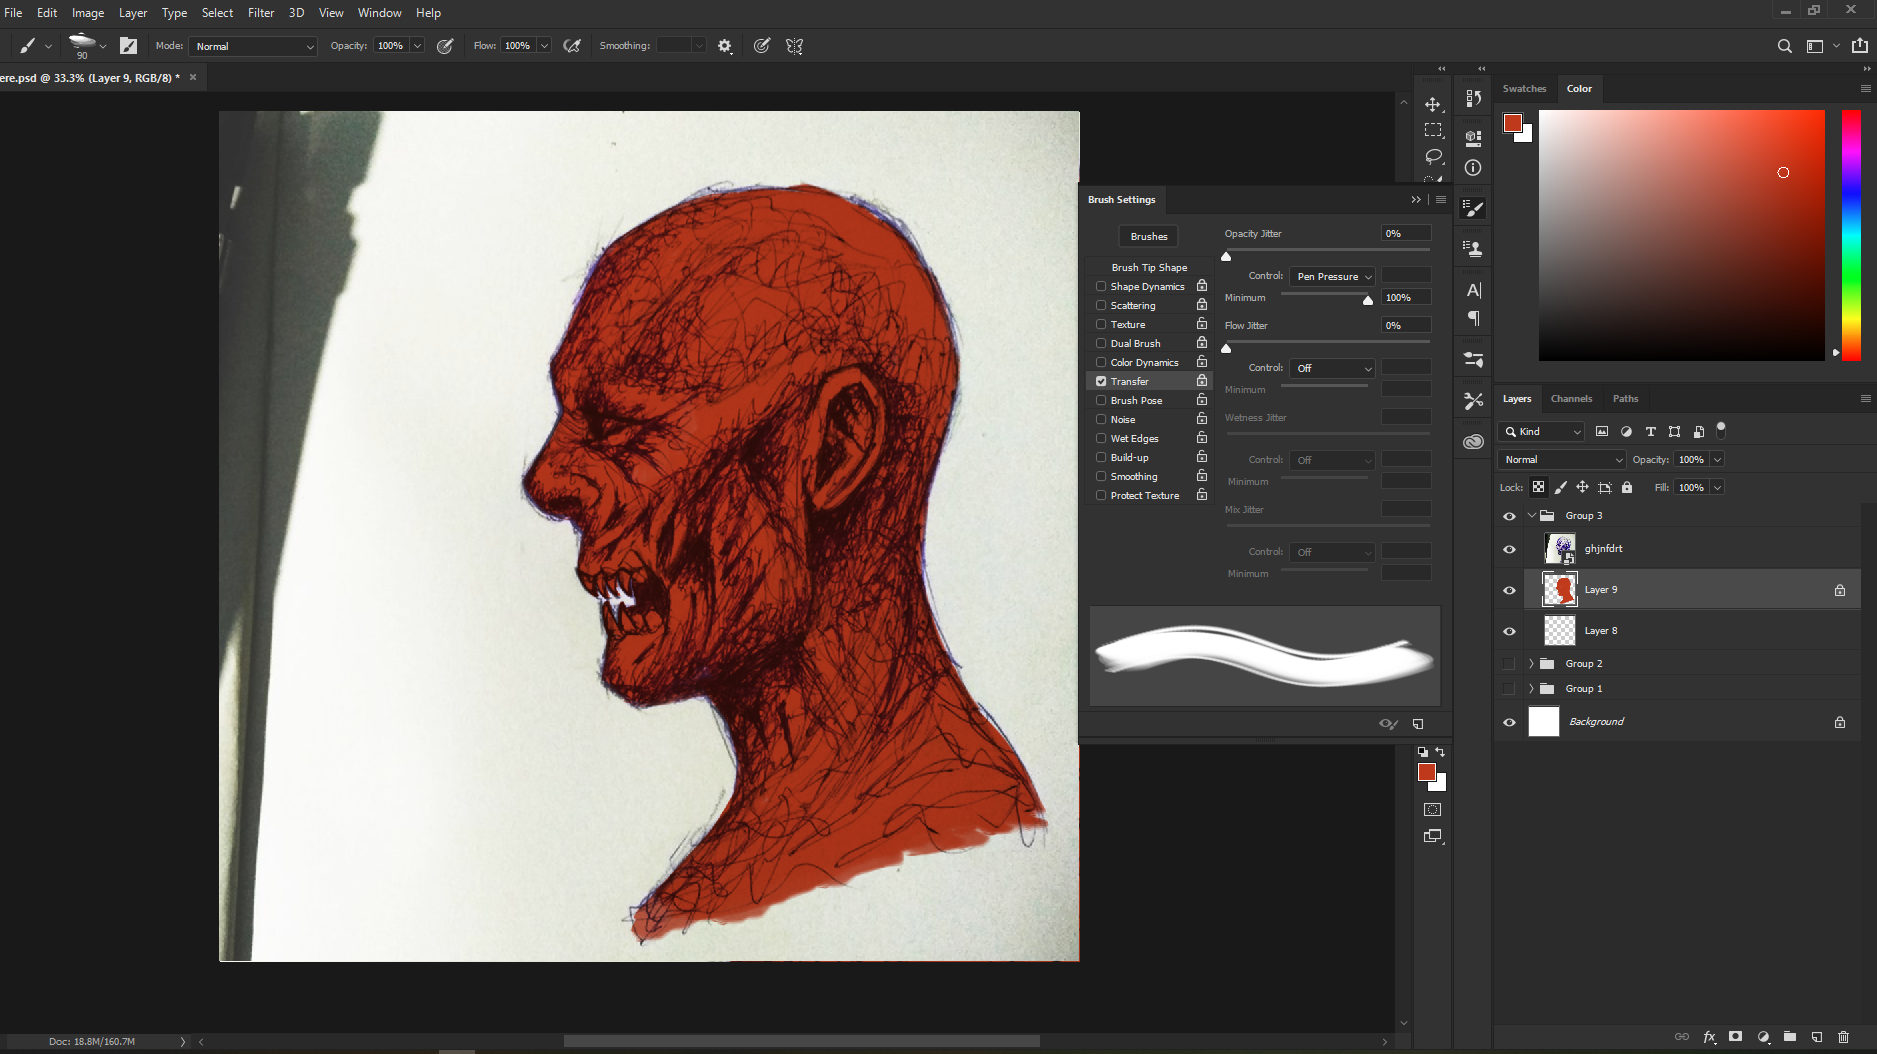Open the layer Kind filter dropdown
The image size is (1877, 1054).
pos(1542,432)
